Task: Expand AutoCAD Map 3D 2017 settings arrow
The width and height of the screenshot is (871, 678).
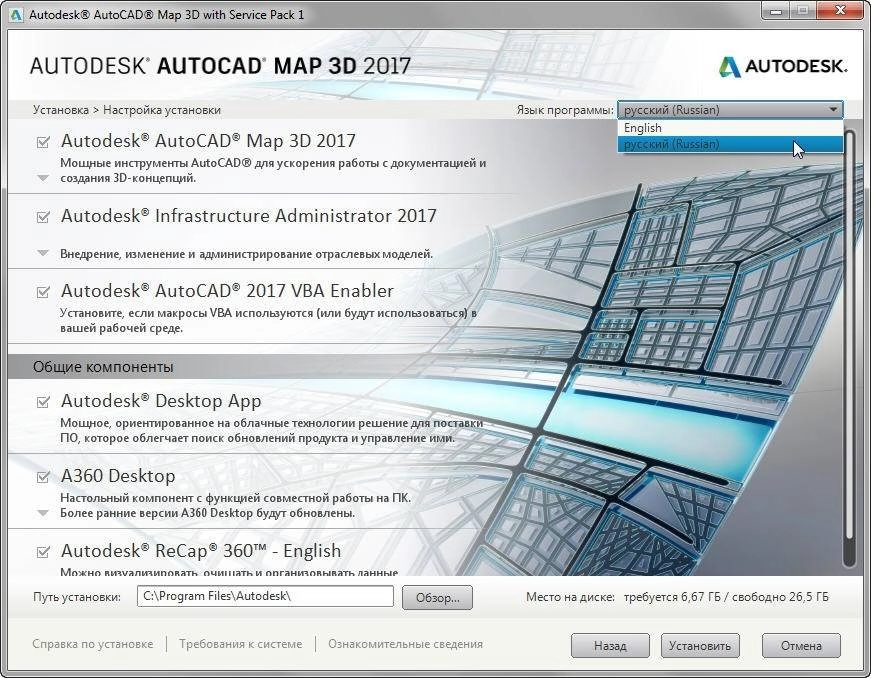Action: 43,178
